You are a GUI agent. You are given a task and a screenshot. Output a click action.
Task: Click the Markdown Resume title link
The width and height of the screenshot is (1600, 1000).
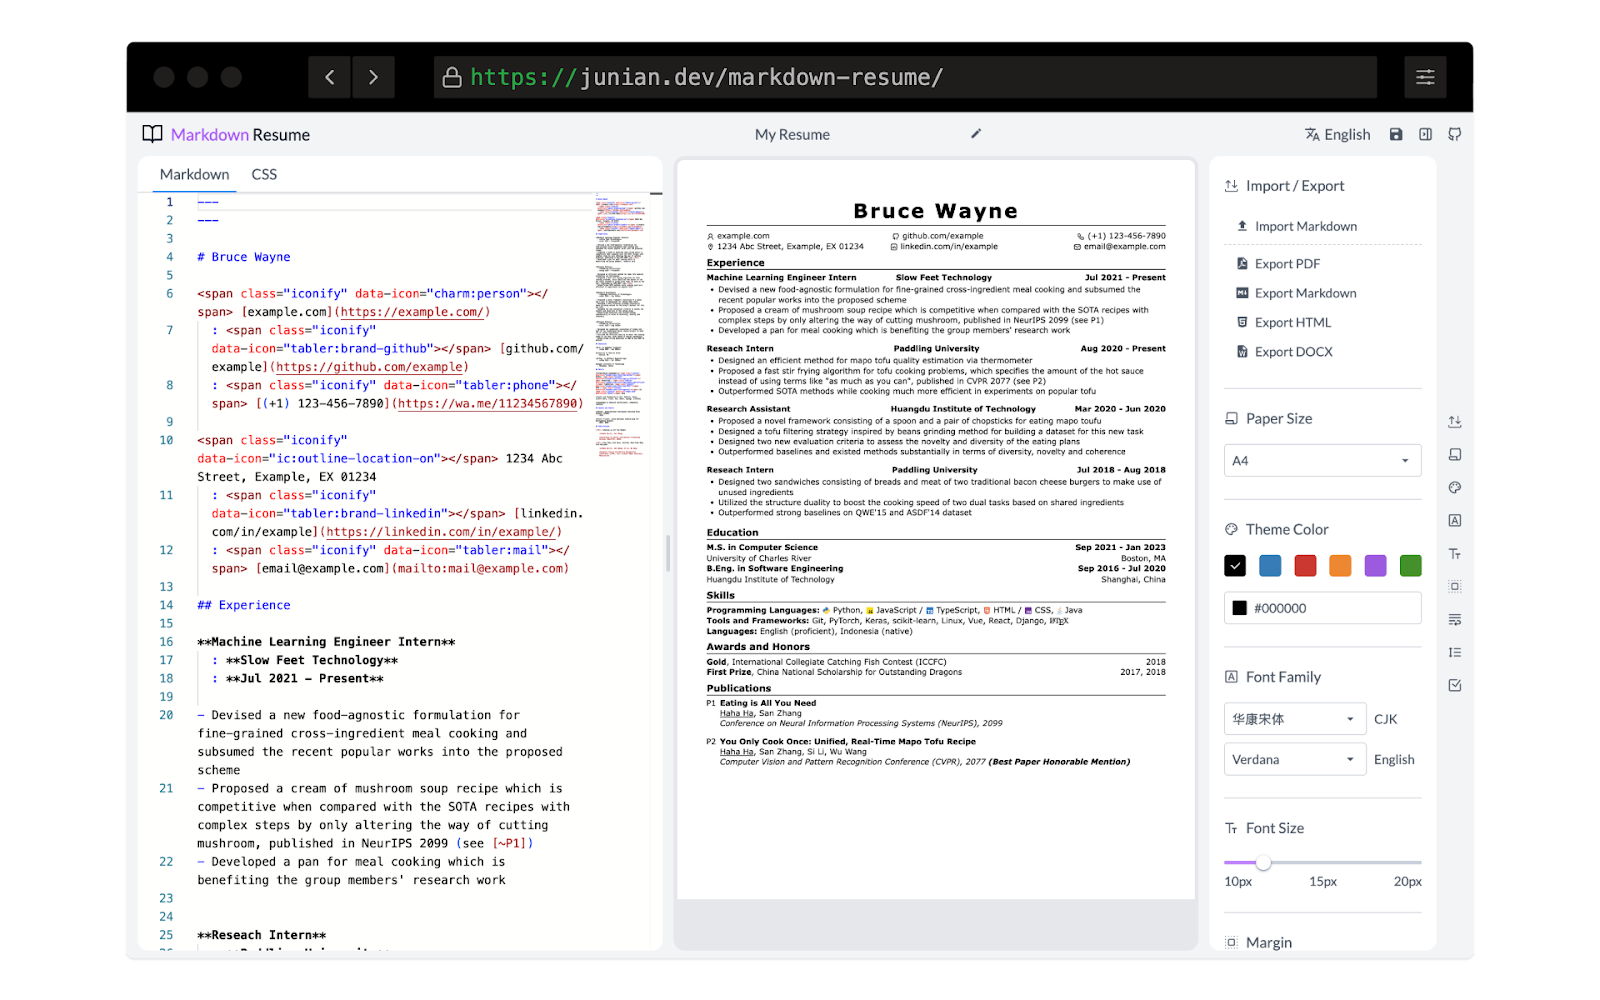pyautogui.click(x=240, y=134)
